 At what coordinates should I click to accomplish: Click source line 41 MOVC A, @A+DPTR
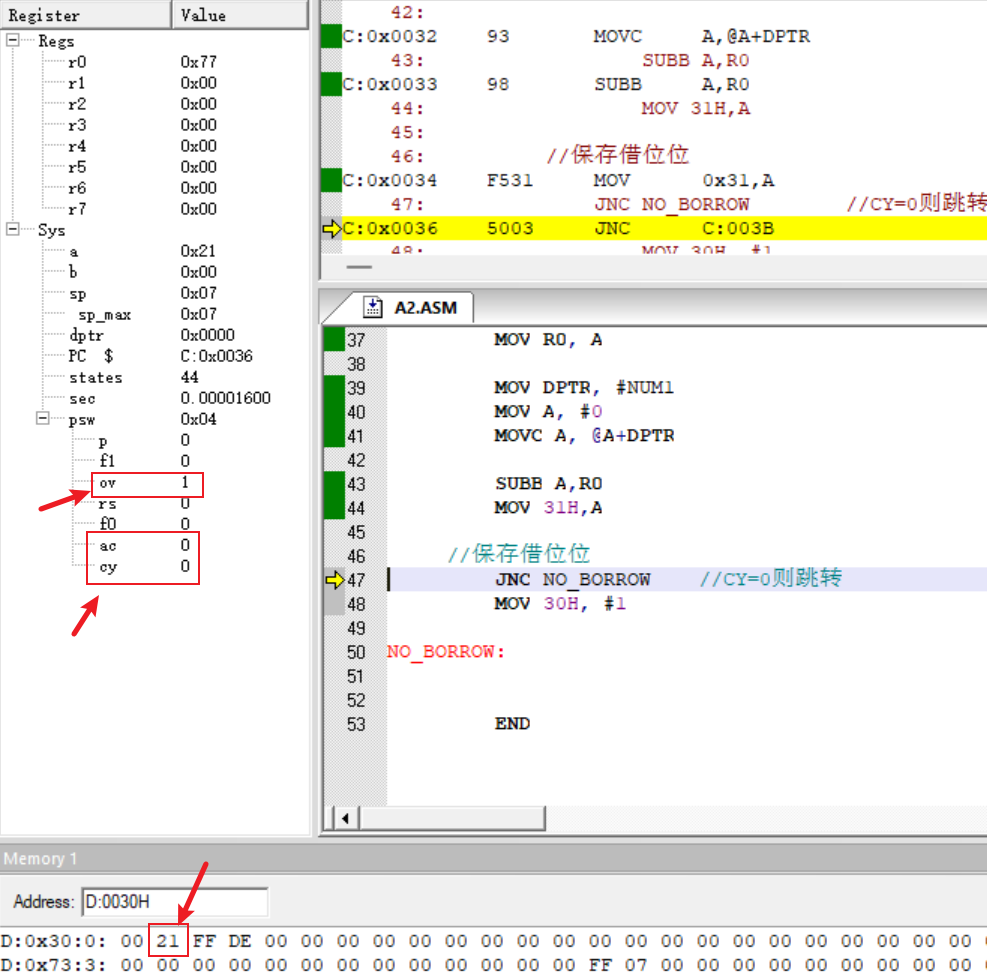pyautogui.click(x=584, y=436)
